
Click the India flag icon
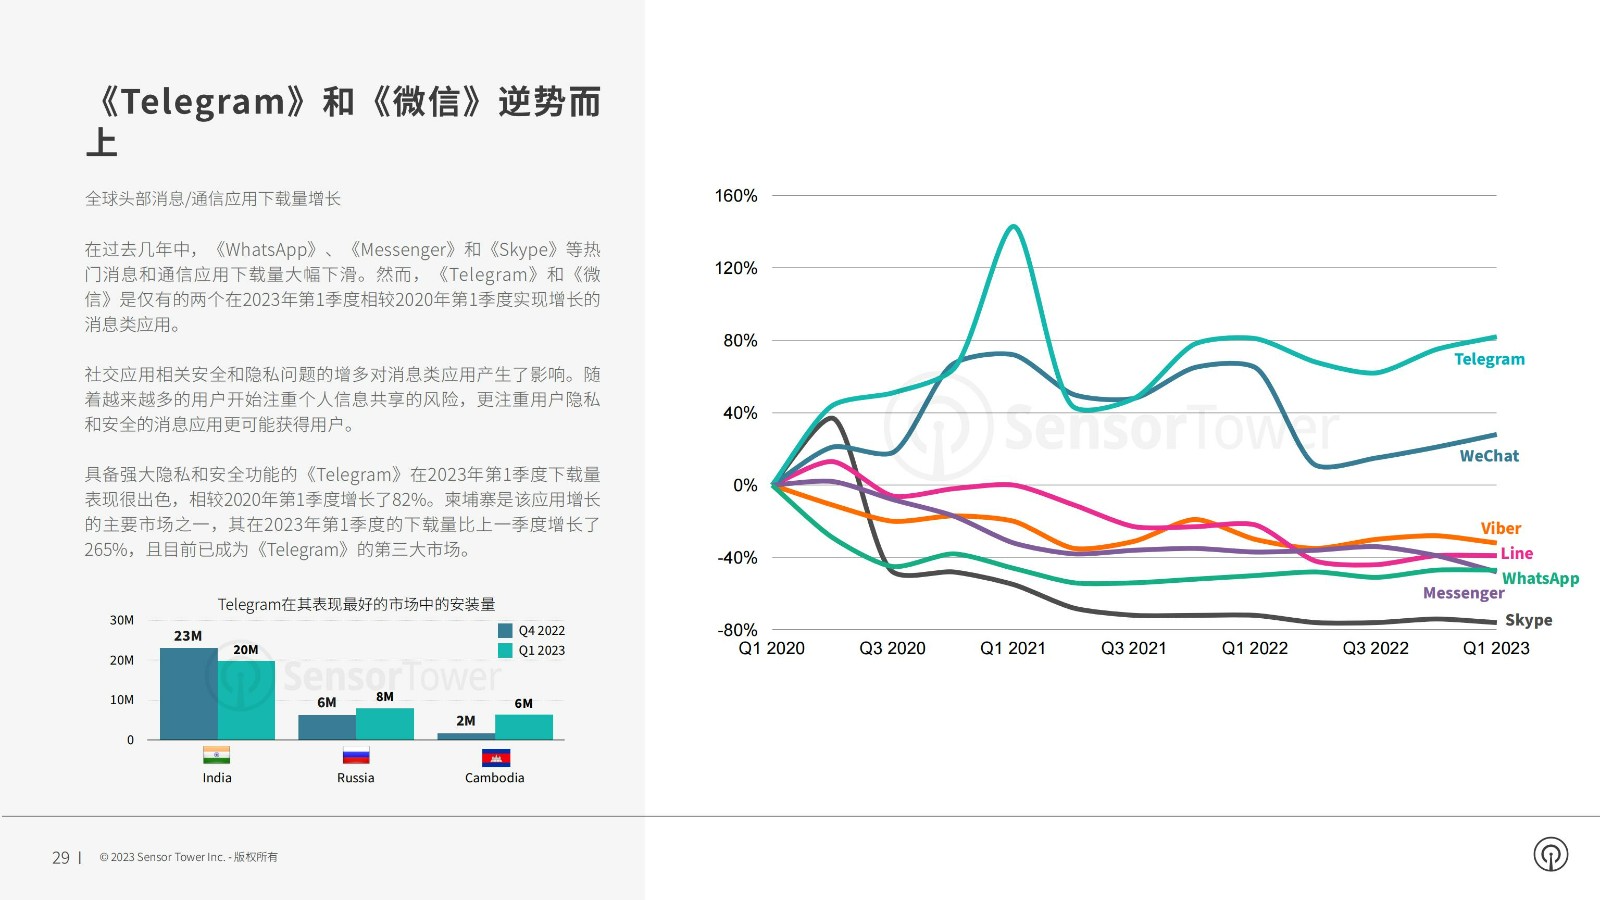point(216,755)
